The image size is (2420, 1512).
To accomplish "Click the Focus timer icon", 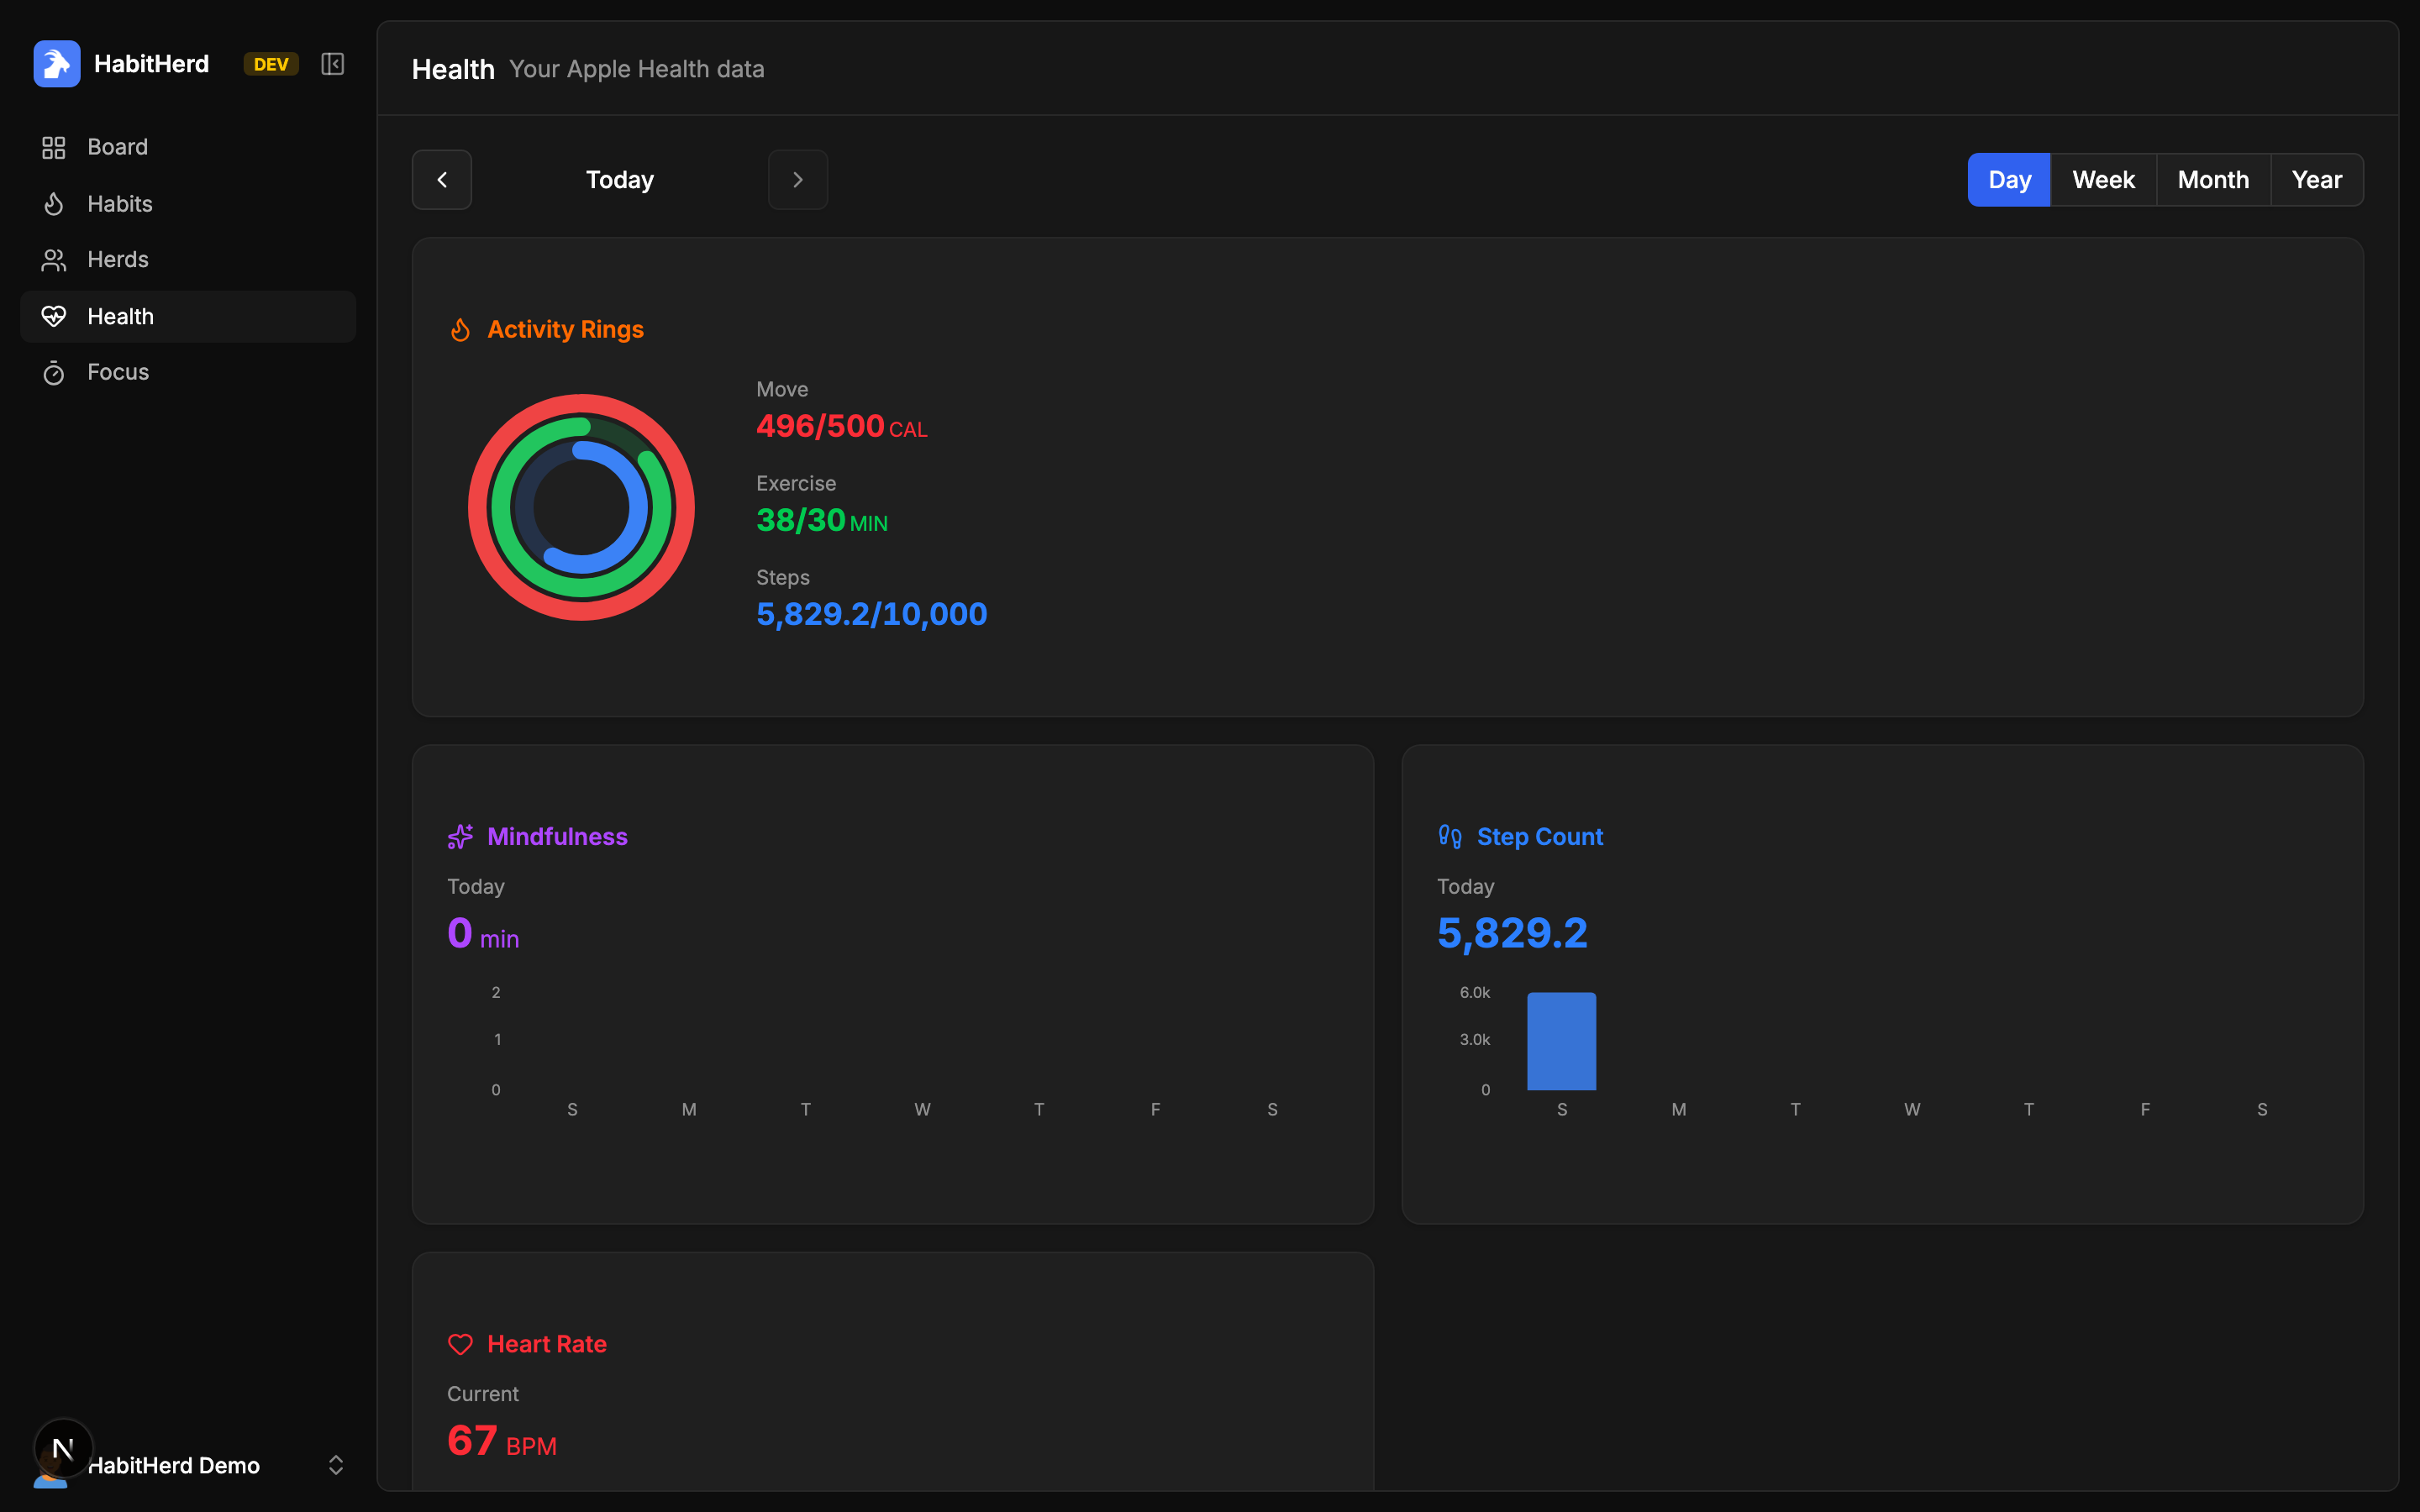I will point(54,372).
